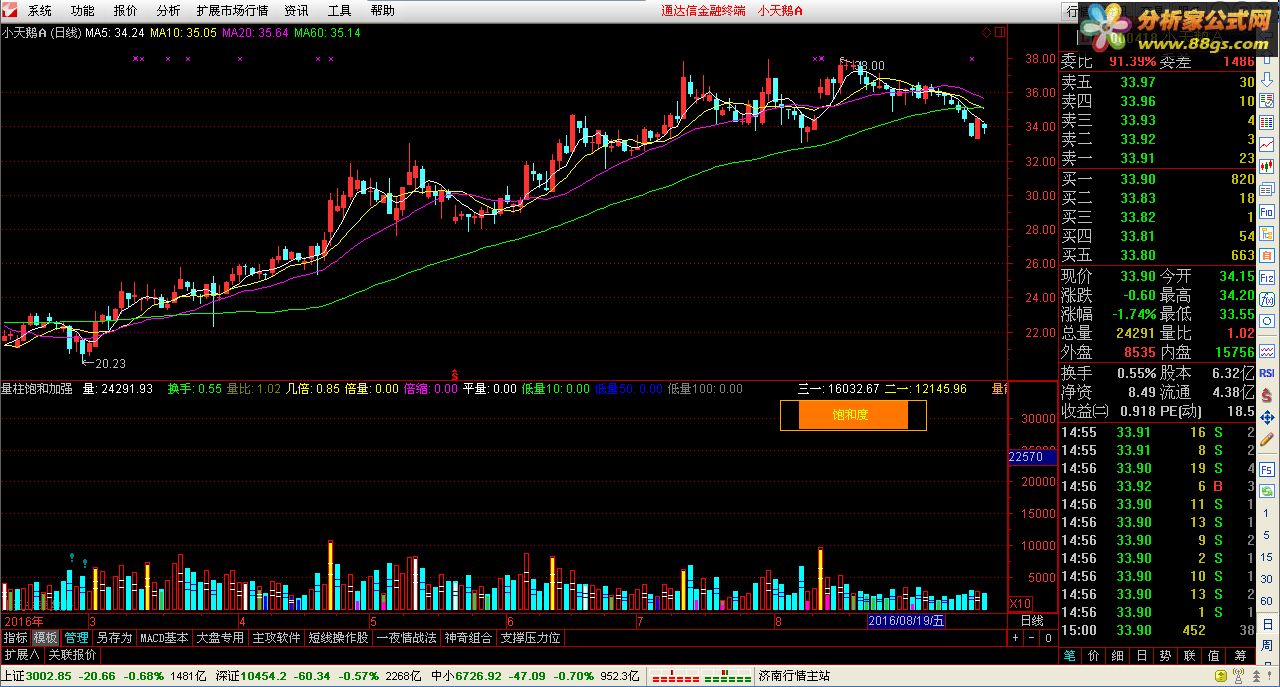
Task: Click the wave indicator icon in right toolbar
Action: pos(1267,351)
